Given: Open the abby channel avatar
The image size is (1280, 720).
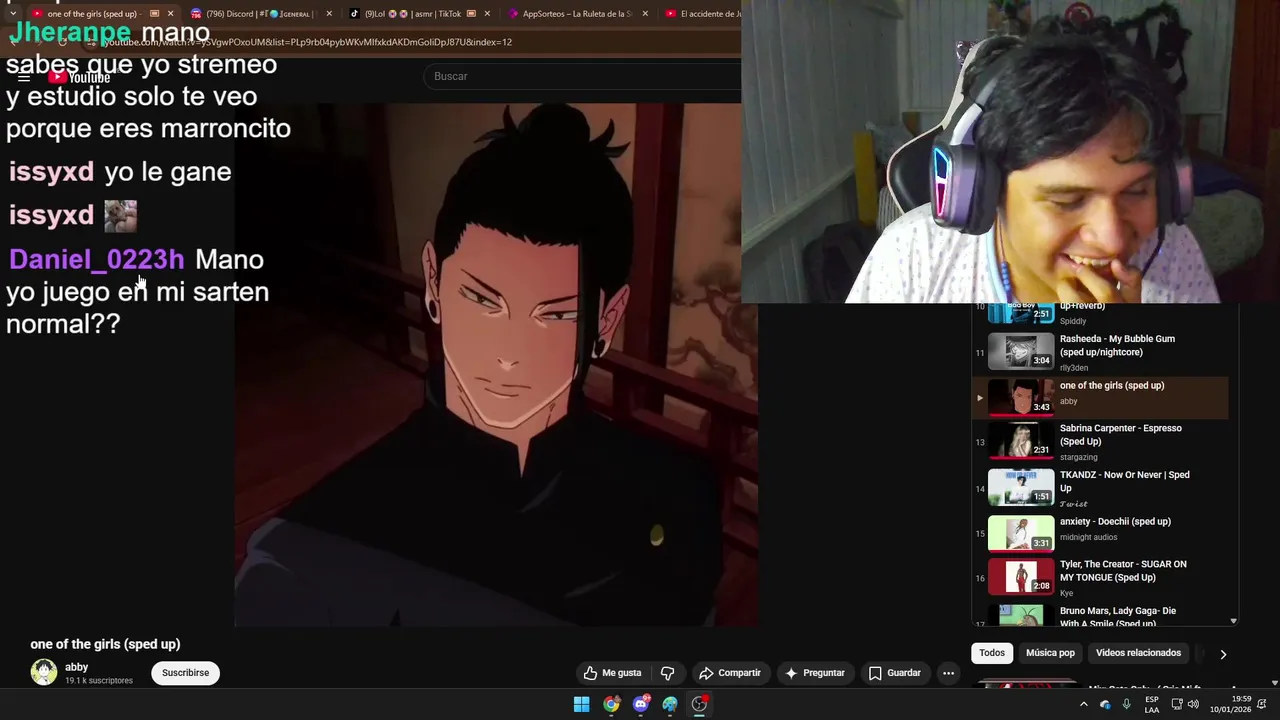Looking at the screenshot, I should pyautogui.click(x=44, y=672).
